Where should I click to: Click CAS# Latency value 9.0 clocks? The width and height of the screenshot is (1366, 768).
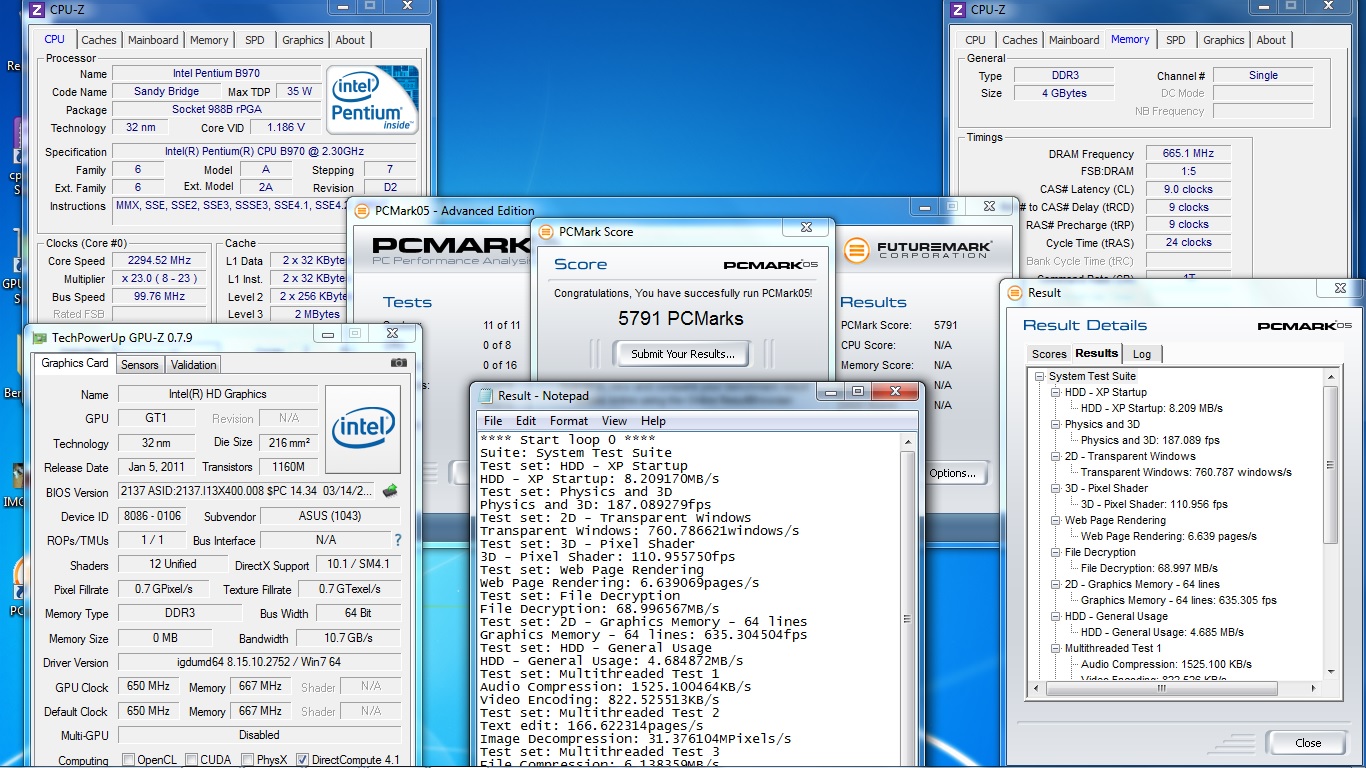tap(1188, 189)
